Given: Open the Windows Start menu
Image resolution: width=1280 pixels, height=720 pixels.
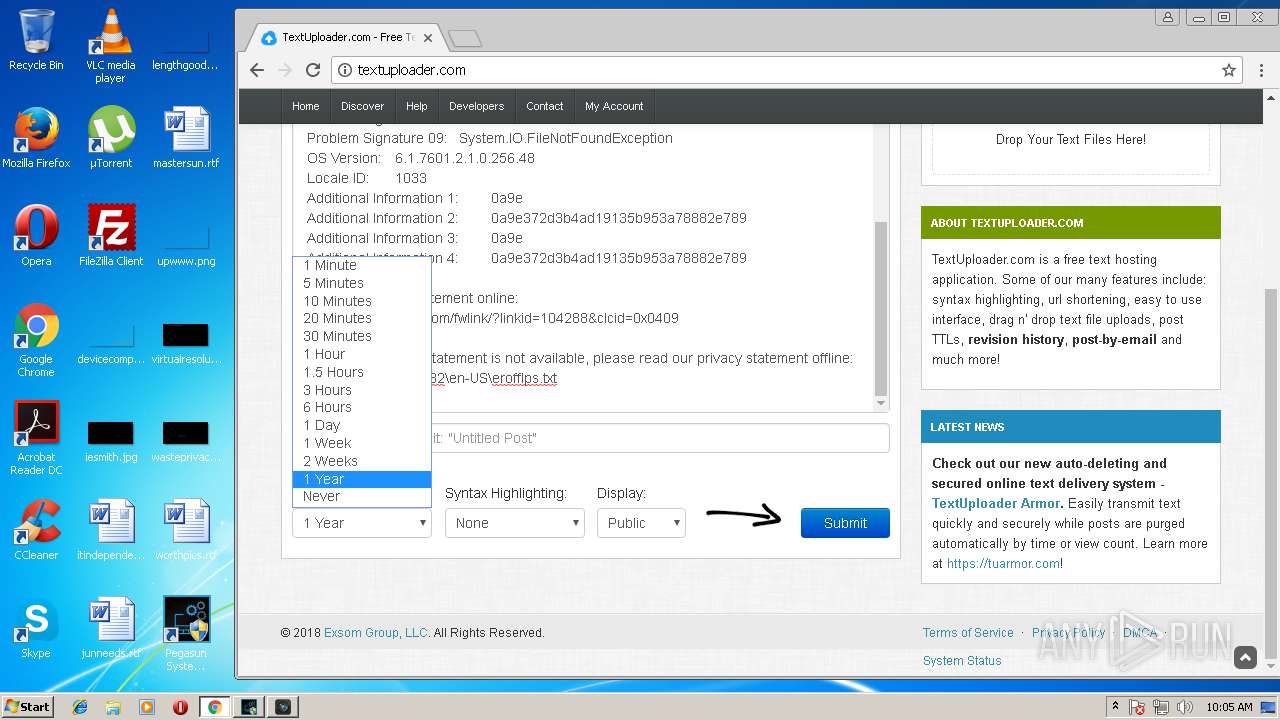Looking at the screenshot, I should [28, 707].
